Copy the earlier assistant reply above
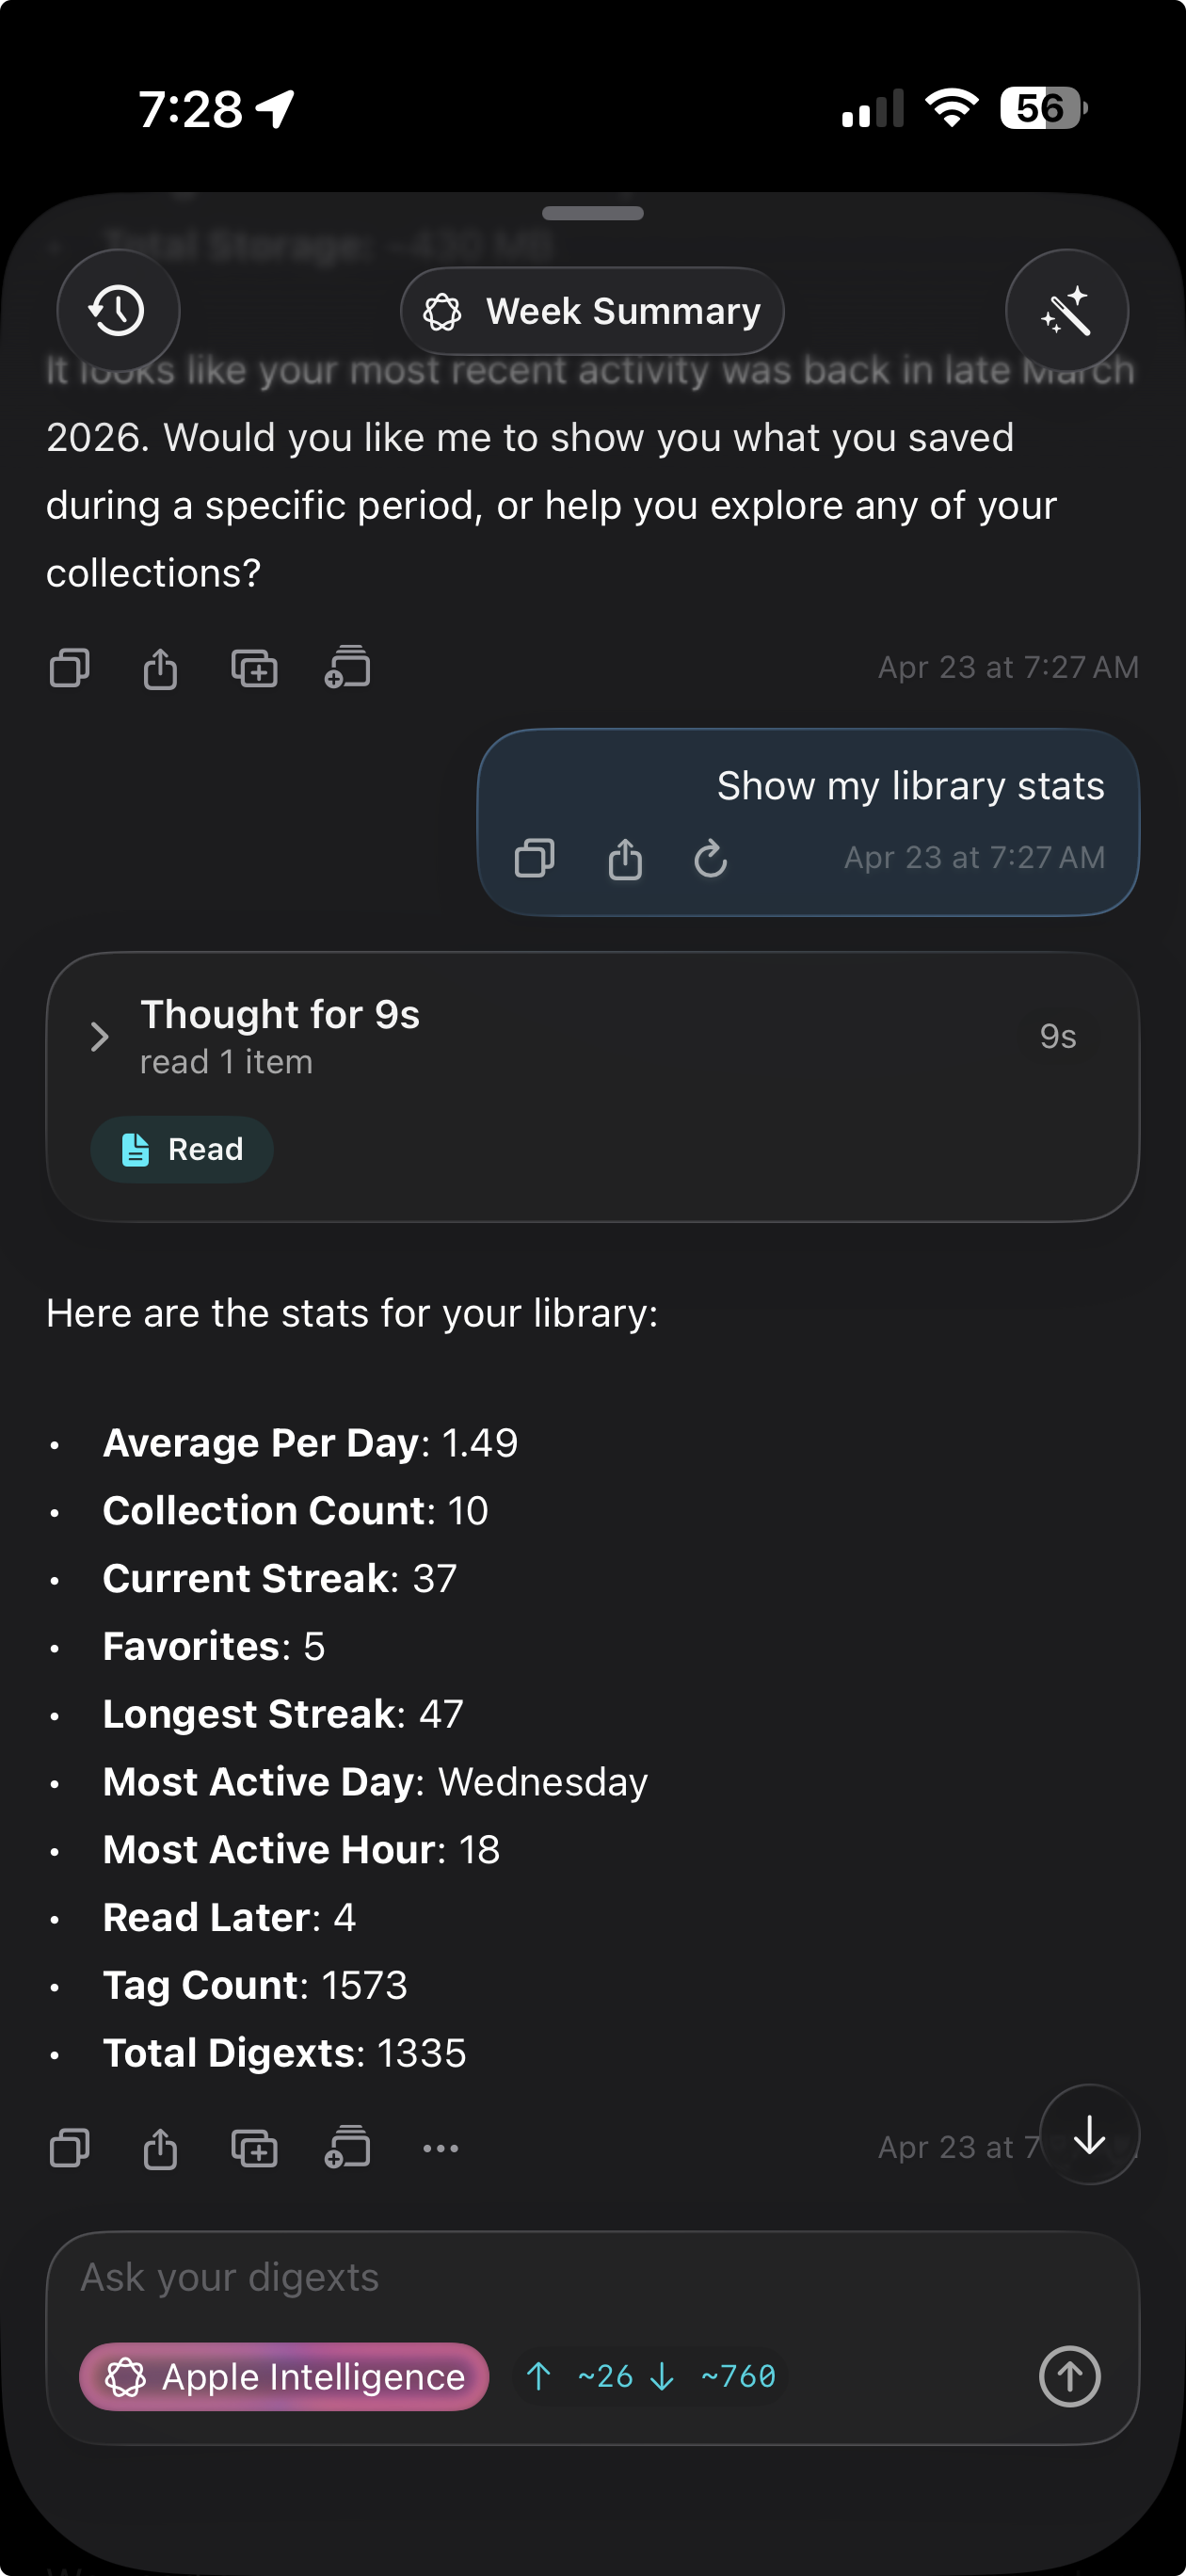 pos(69,668)
